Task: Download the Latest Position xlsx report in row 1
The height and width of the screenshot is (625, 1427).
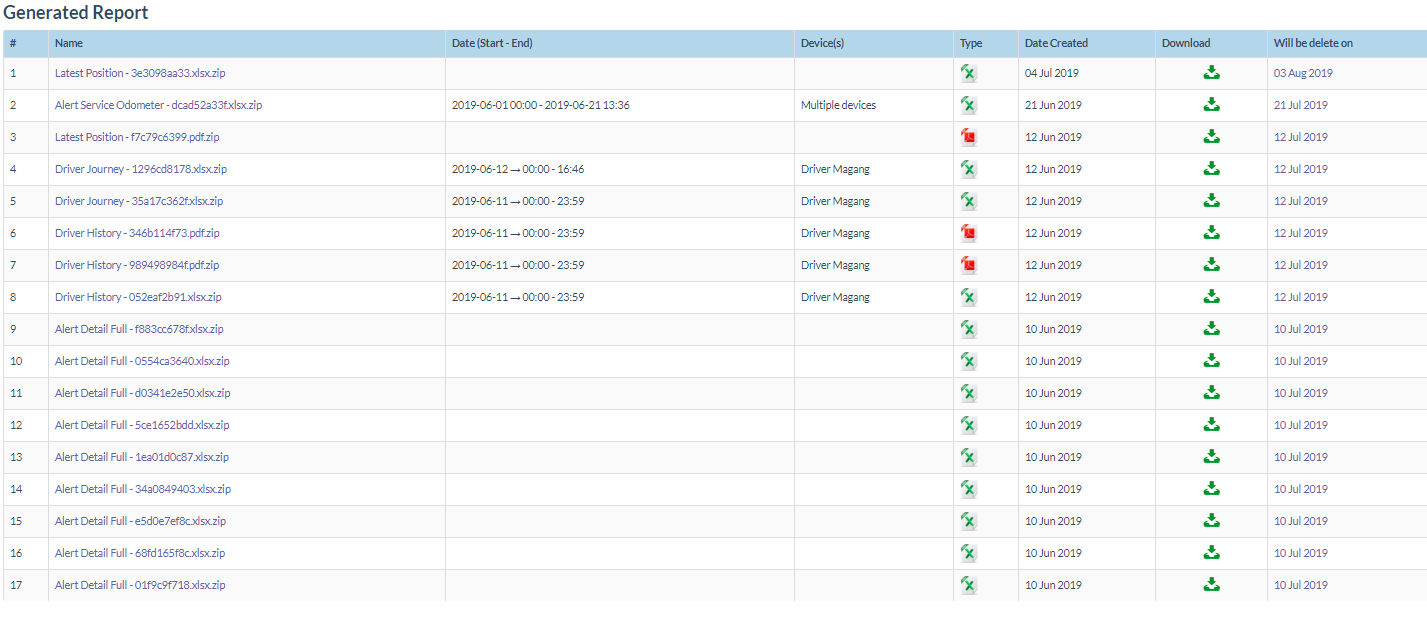Action: pos(1211,73)
